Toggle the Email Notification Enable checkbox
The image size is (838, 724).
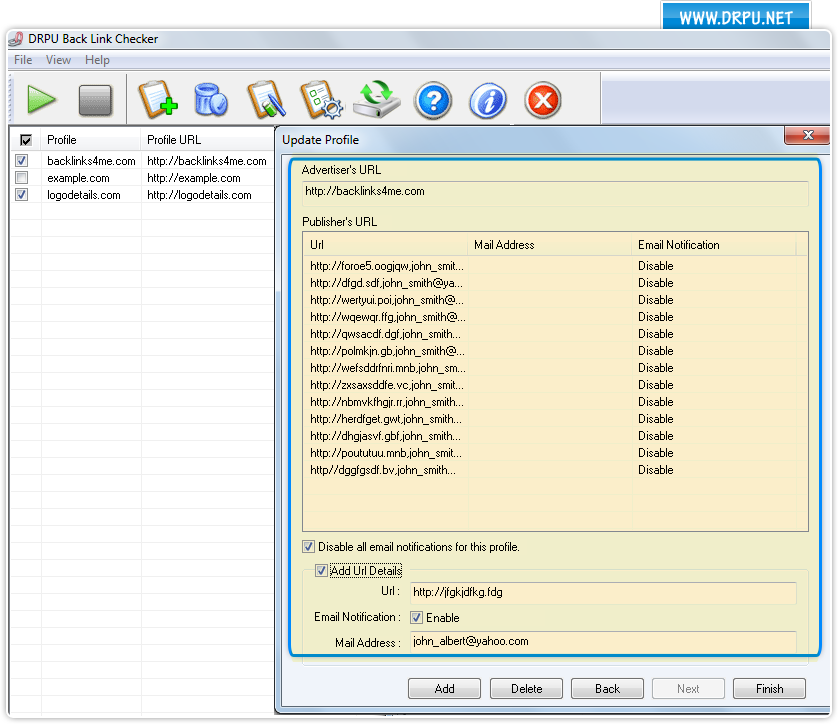(417, 618)
